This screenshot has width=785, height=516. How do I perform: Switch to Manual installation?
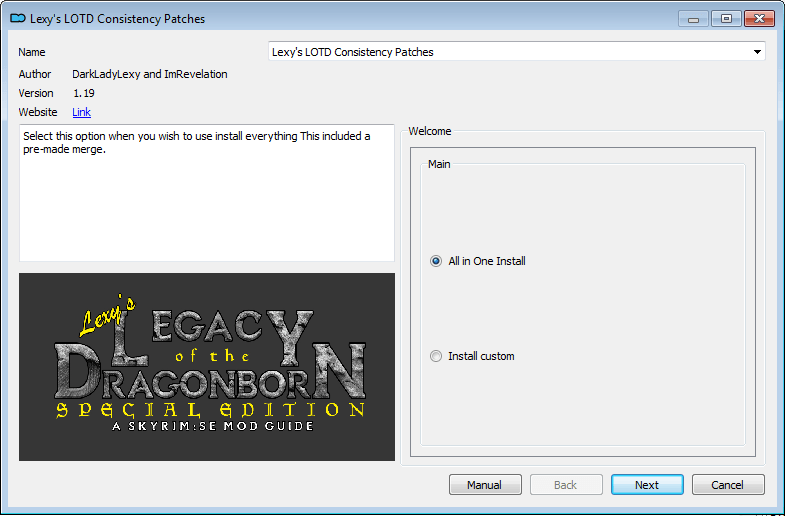click(x=485, y=485)
